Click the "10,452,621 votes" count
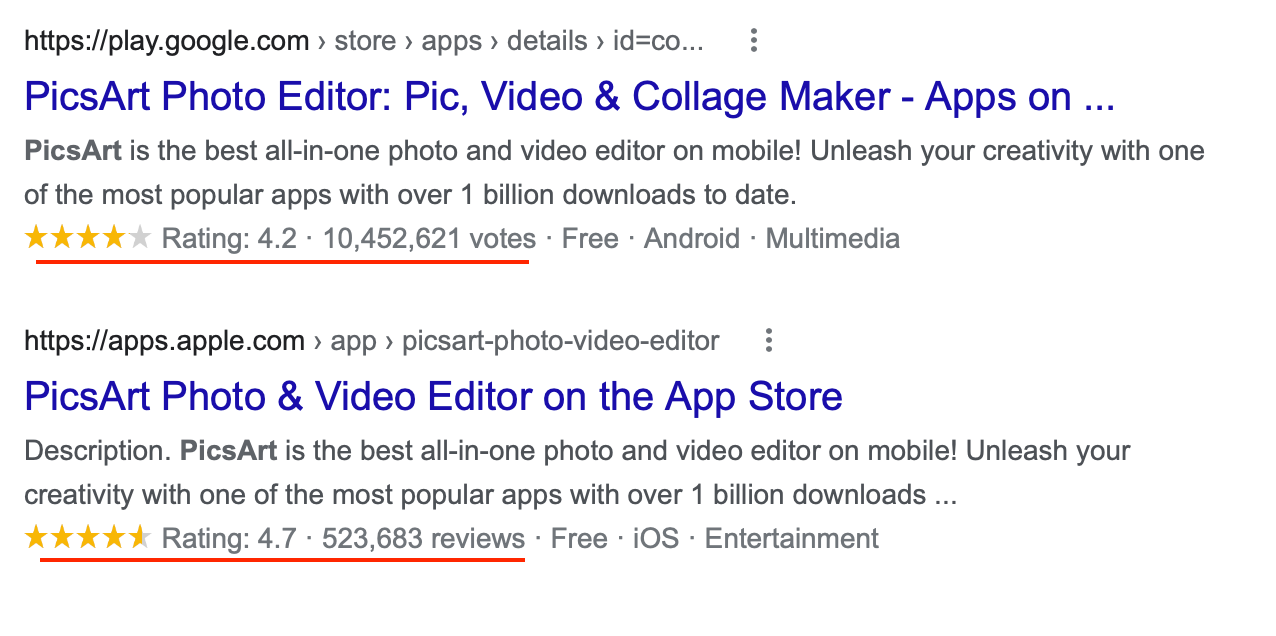This screenshot has width=1276, height=636. click(429, 239)
